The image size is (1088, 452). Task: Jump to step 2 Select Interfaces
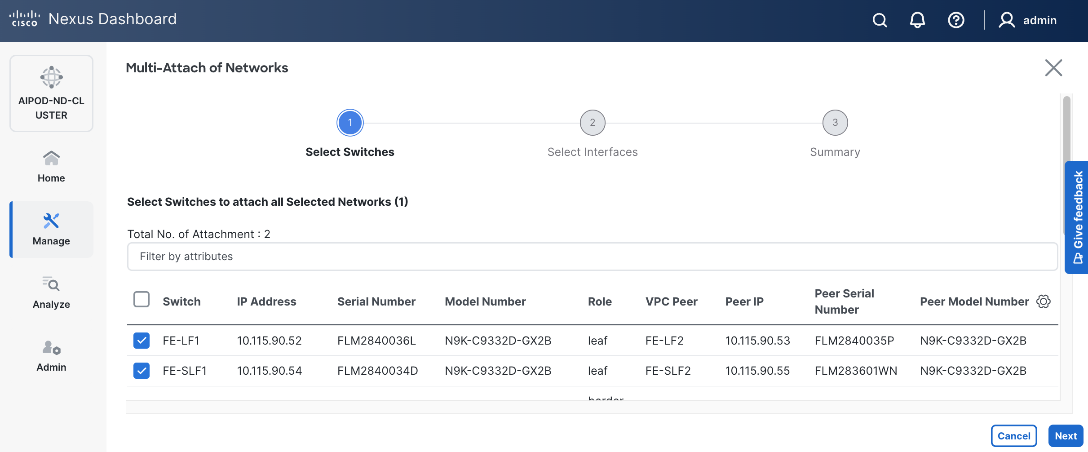pos(592,123)
